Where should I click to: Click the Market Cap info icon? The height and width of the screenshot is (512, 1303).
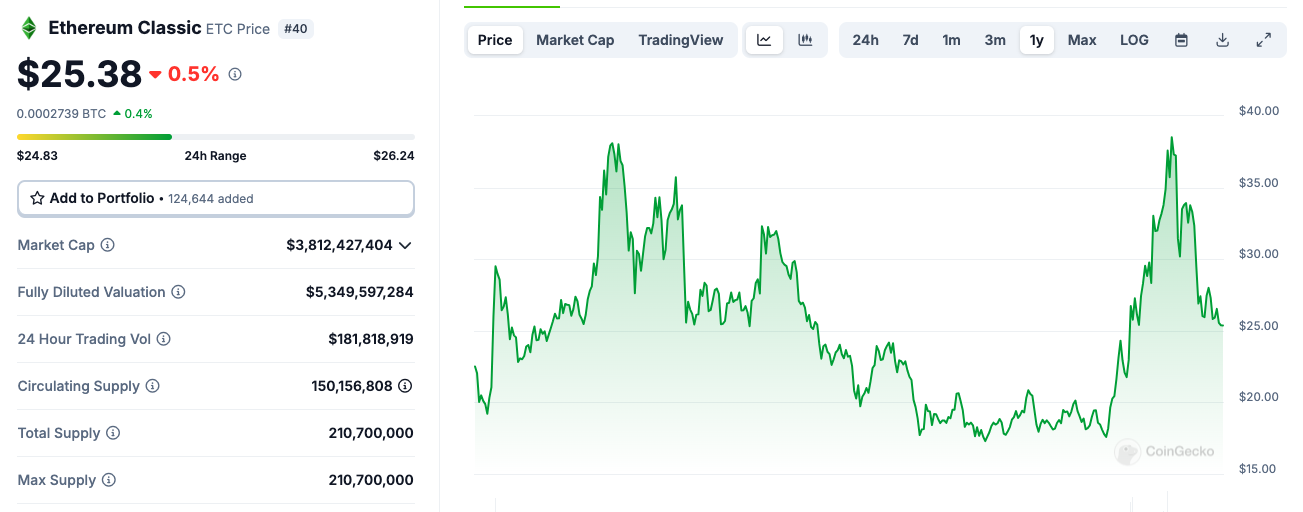click(108, 245)
